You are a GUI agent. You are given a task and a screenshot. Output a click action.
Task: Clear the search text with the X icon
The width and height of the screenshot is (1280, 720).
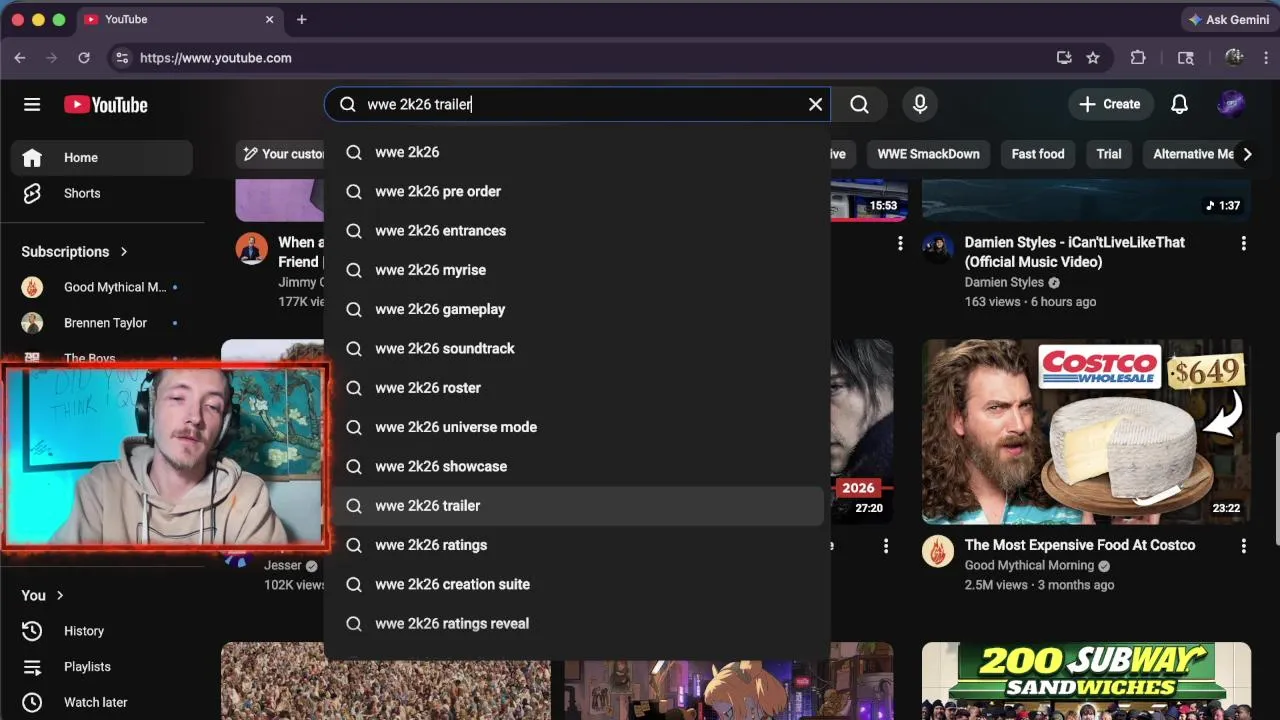(815, 104)
